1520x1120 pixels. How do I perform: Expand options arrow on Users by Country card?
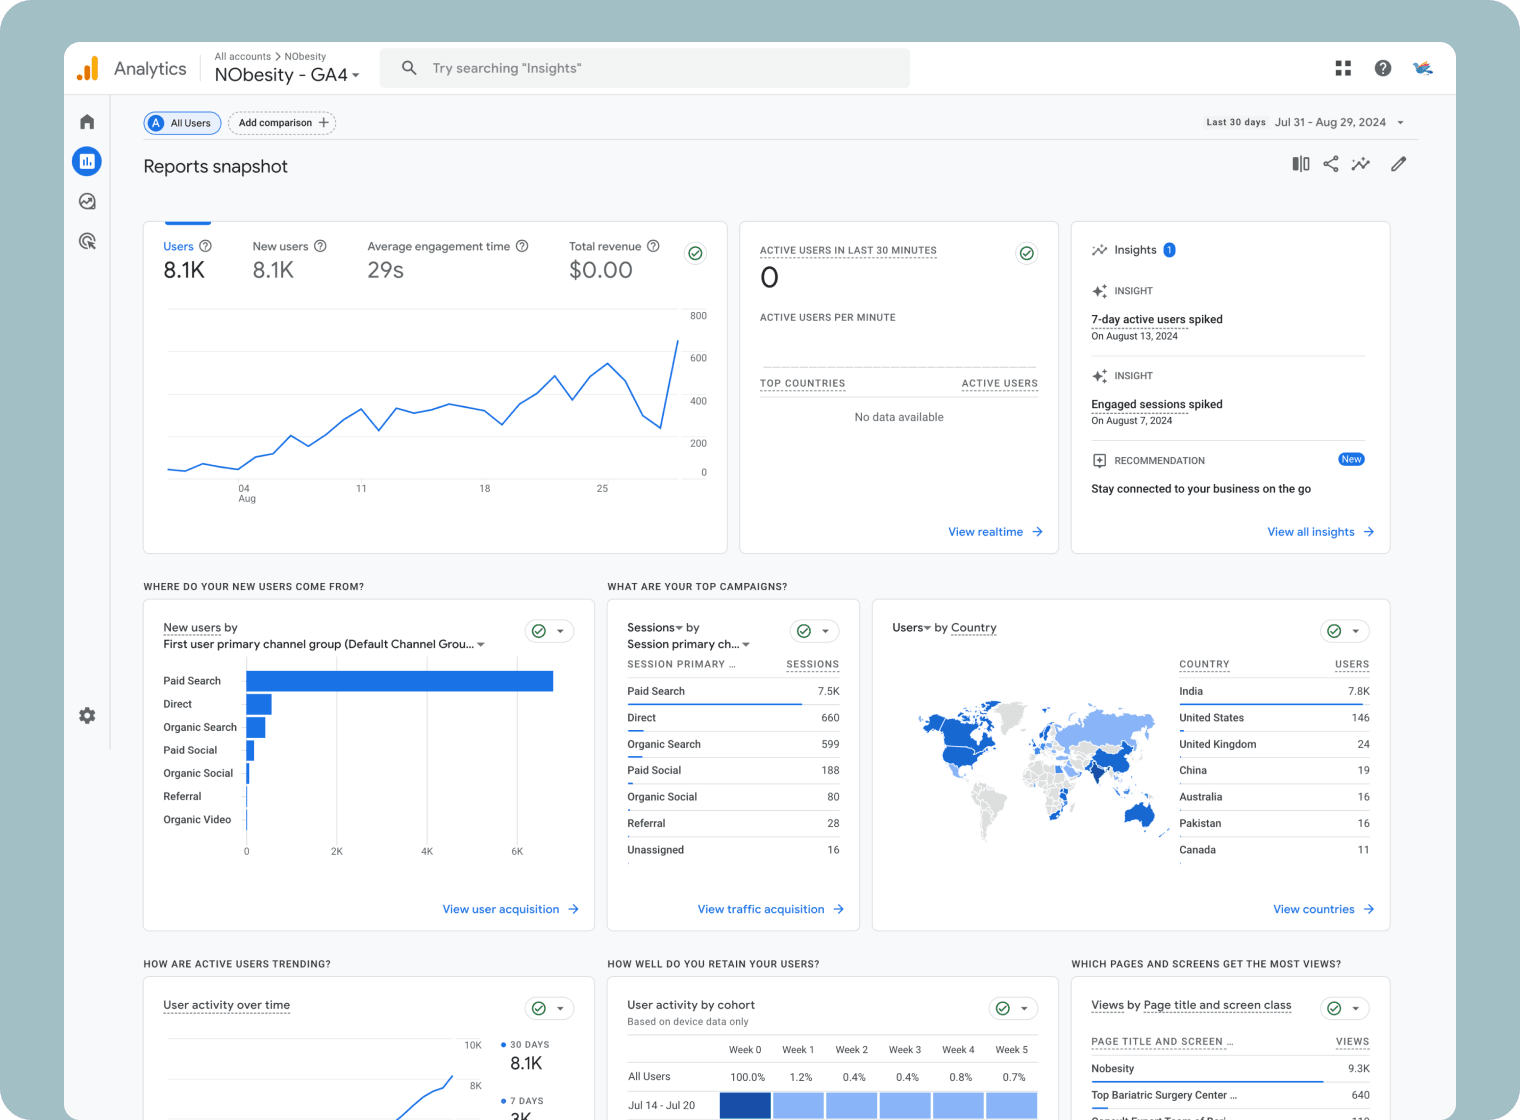1356,631
